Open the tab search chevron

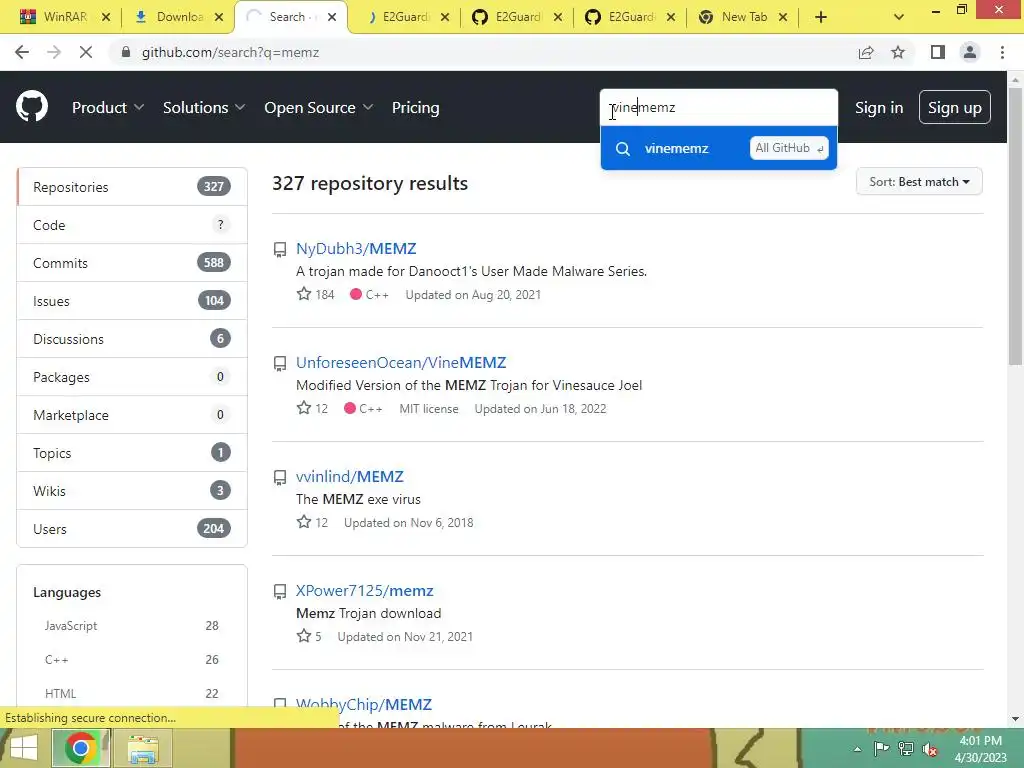coord(899,17)
